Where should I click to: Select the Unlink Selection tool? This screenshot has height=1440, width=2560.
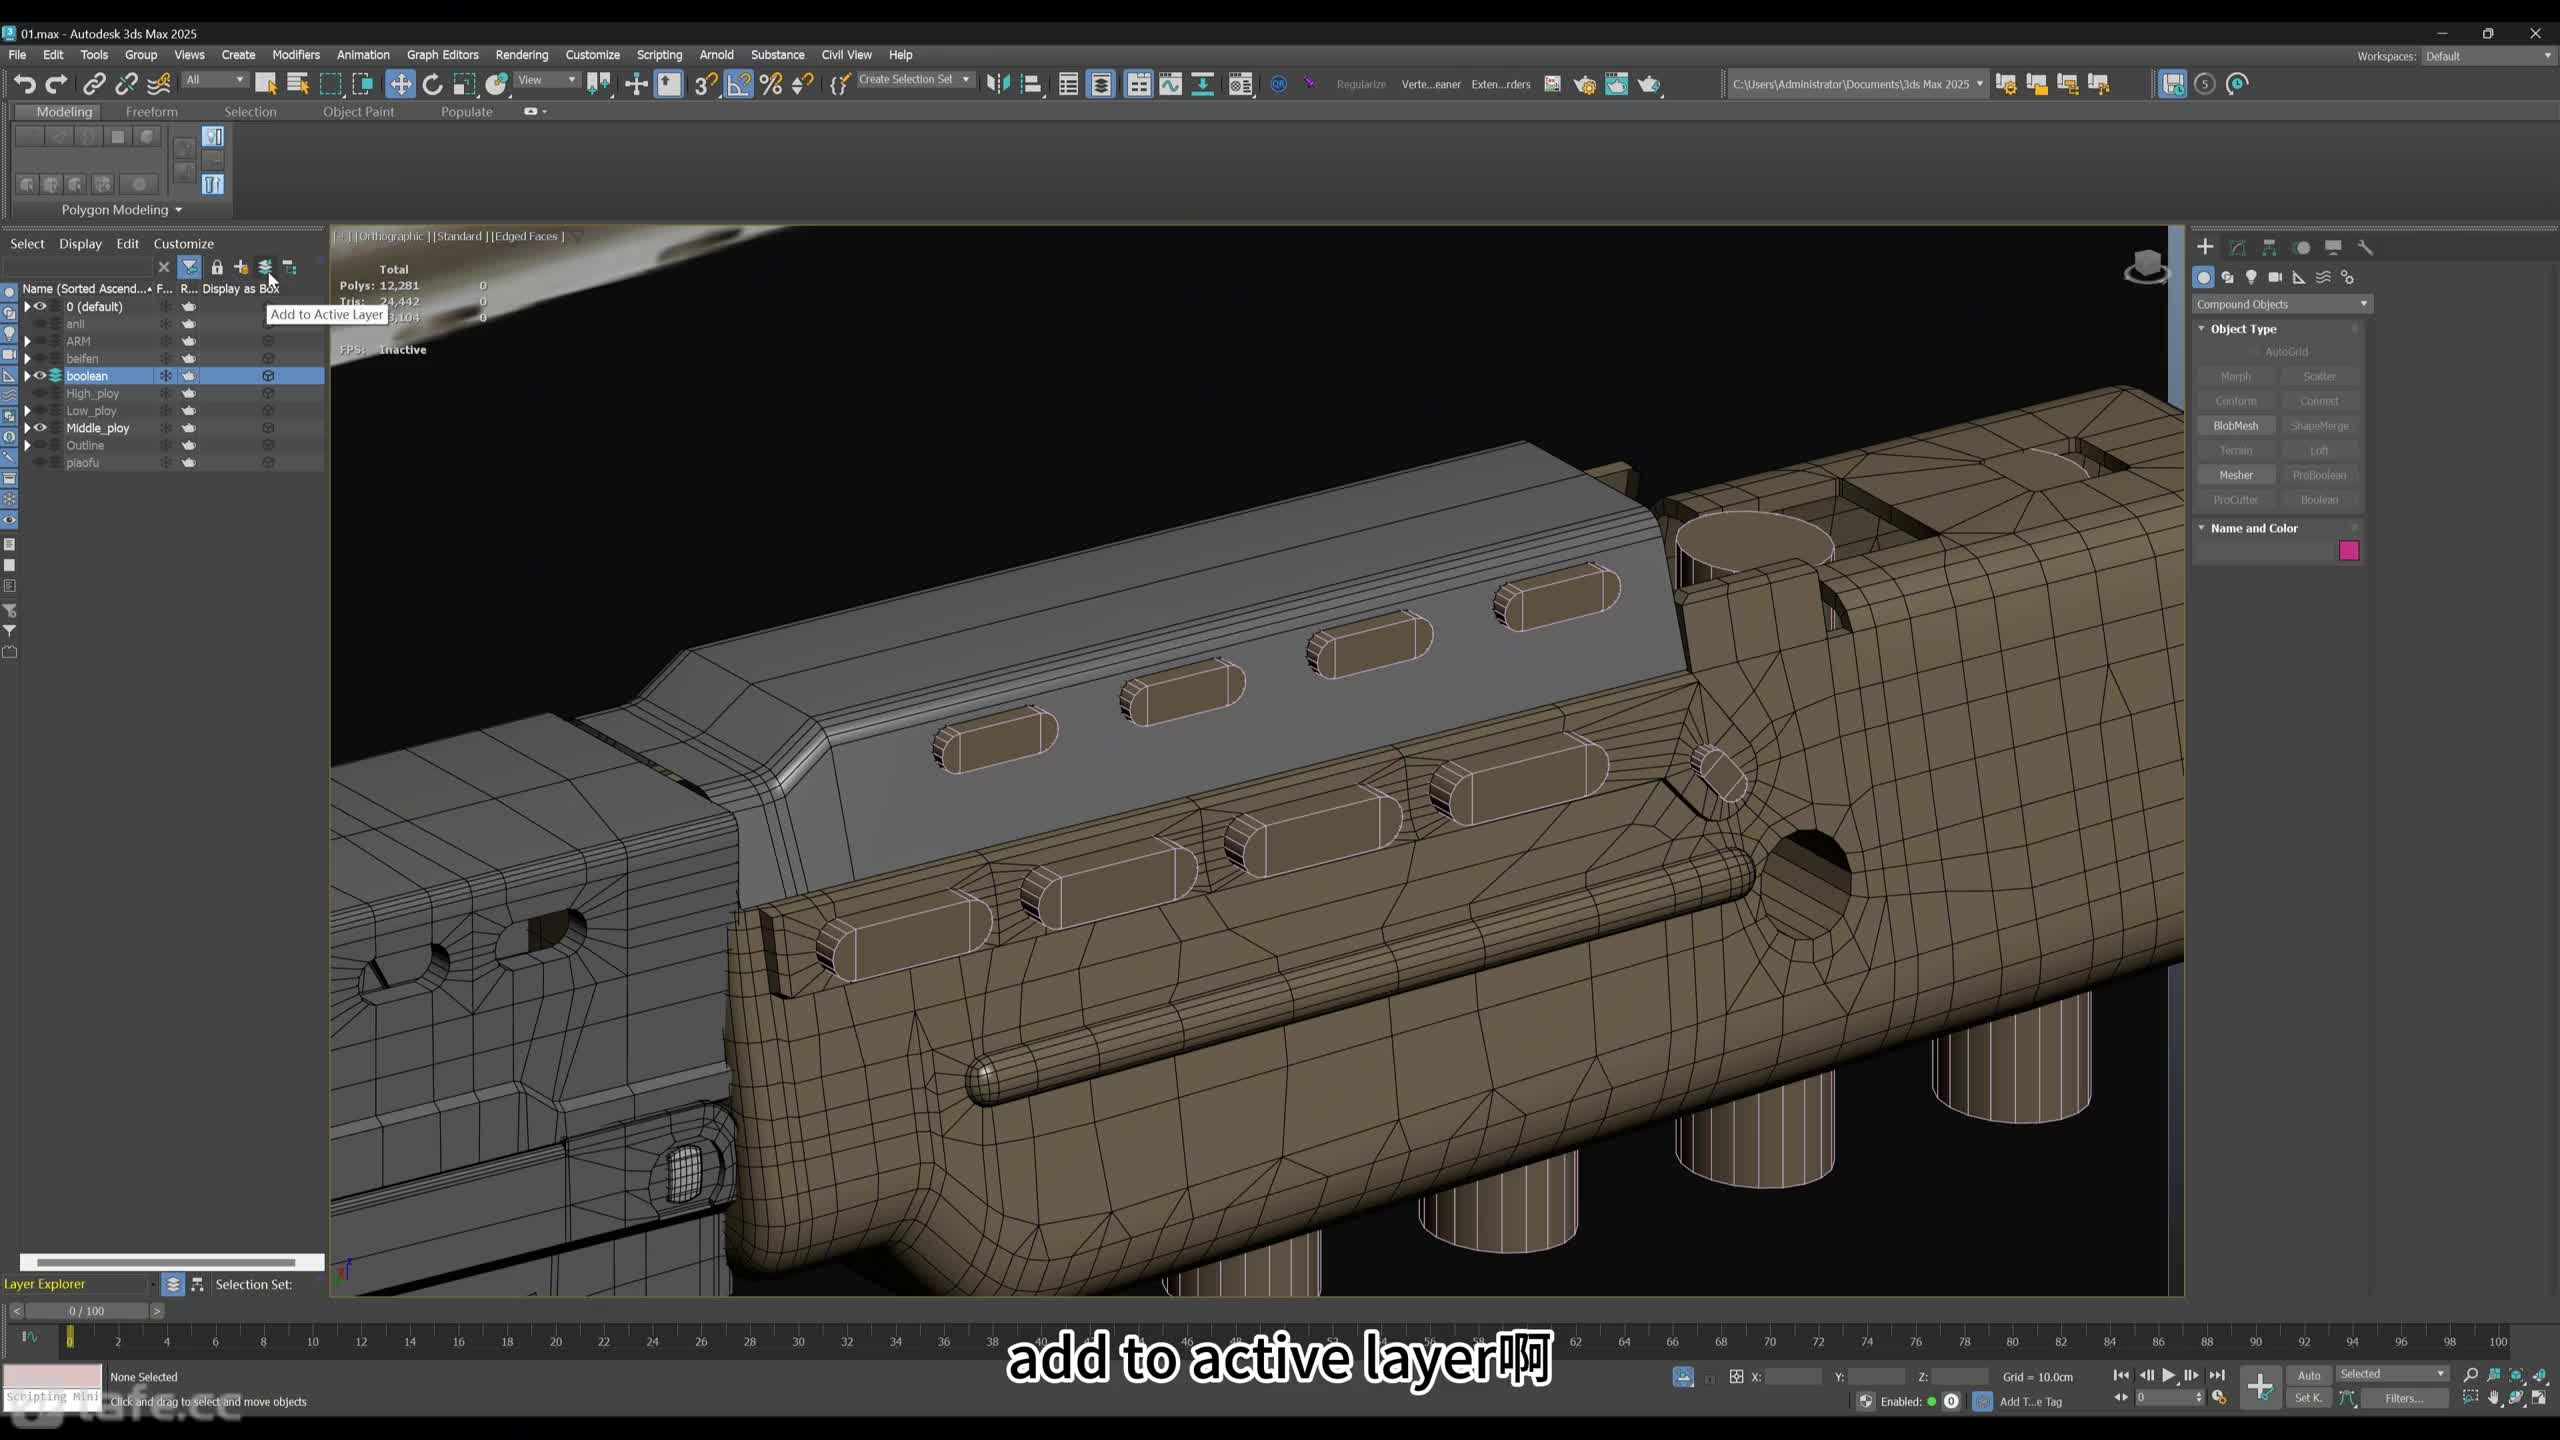point(126,84)
